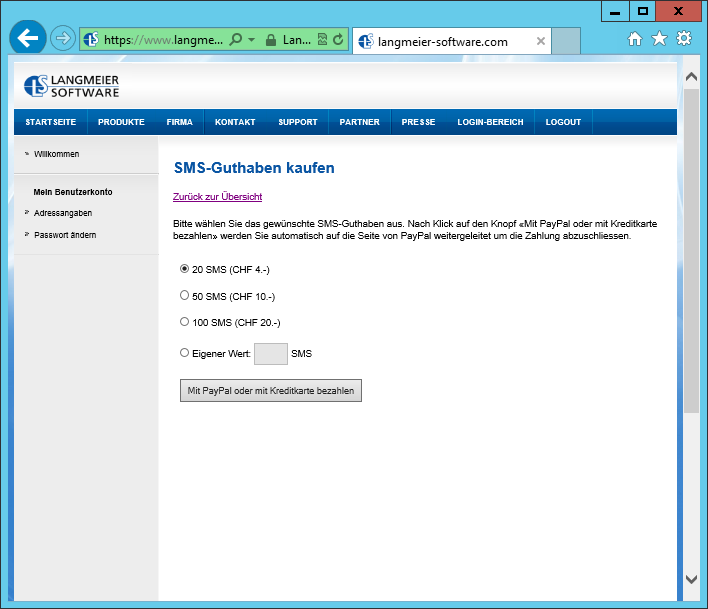Open the STARTSEITE menu item
708x609 pixels.
pyautogui.click(x=51, y=122)
